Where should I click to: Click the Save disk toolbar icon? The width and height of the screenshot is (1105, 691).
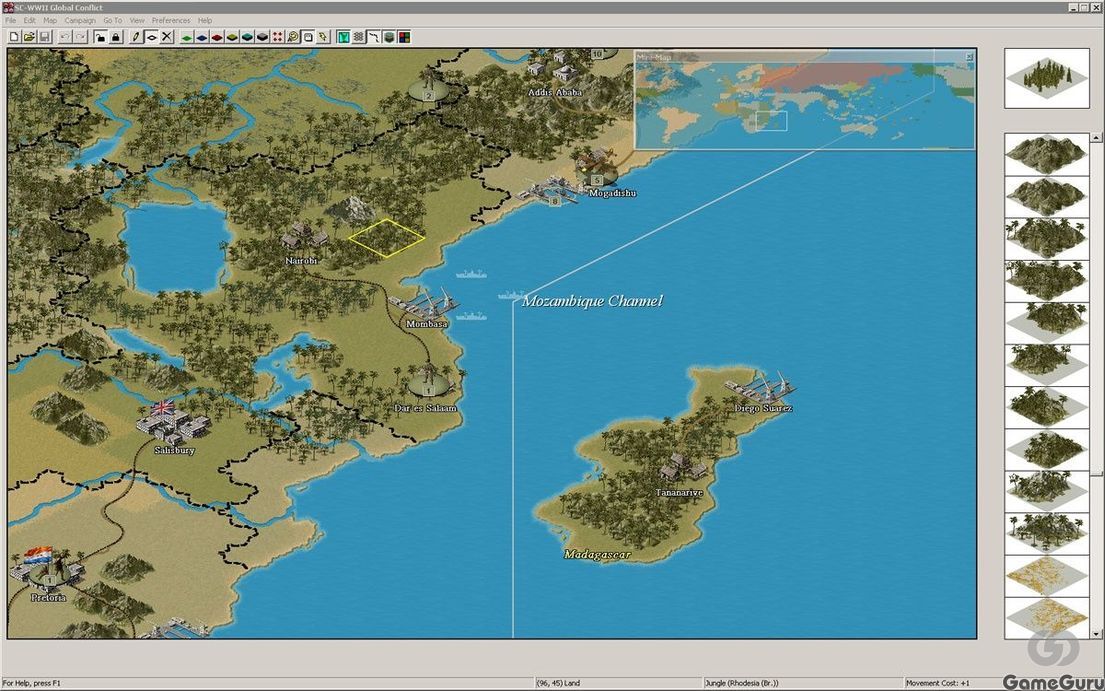[44, 37]
